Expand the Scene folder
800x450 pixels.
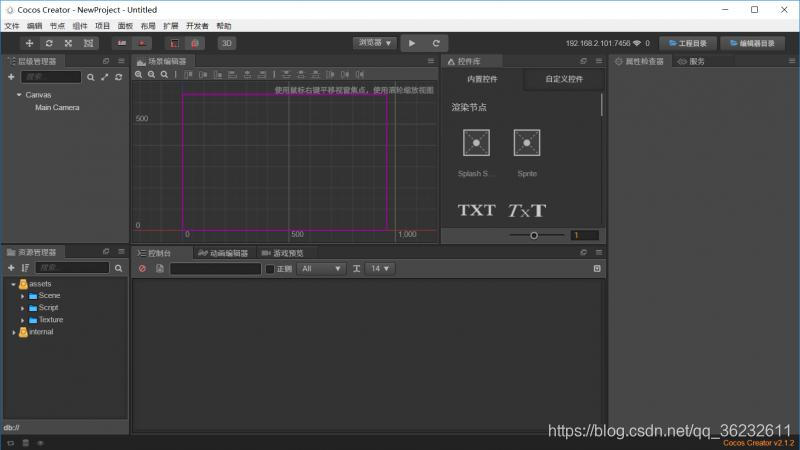tap(22, 296)
